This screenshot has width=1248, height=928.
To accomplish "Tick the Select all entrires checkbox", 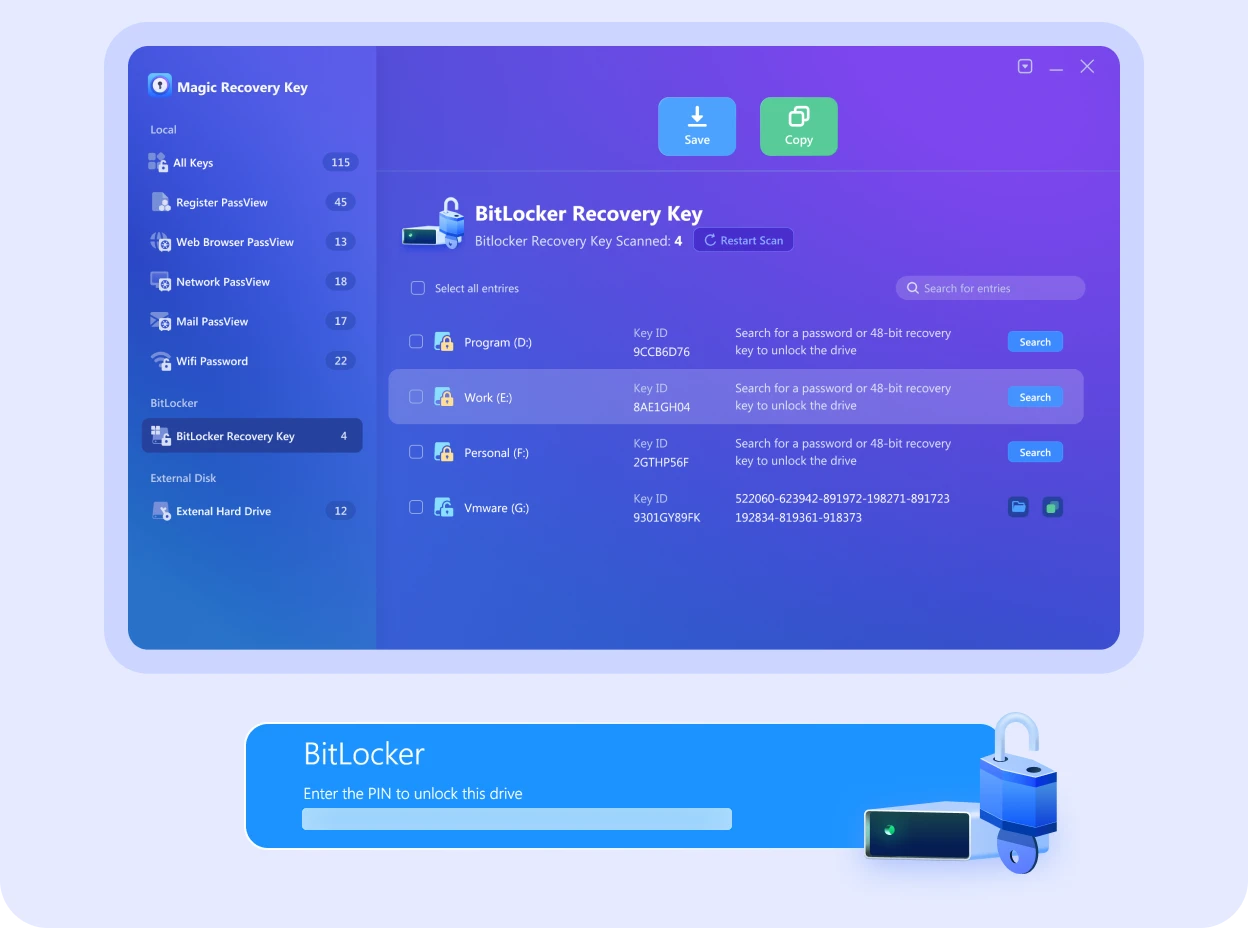I will tap(418, 288).
